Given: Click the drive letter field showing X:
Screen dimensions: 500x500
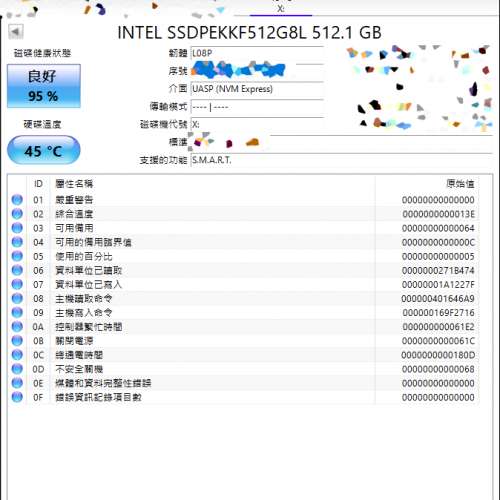Looking at the screenshot, I should 257,125.
